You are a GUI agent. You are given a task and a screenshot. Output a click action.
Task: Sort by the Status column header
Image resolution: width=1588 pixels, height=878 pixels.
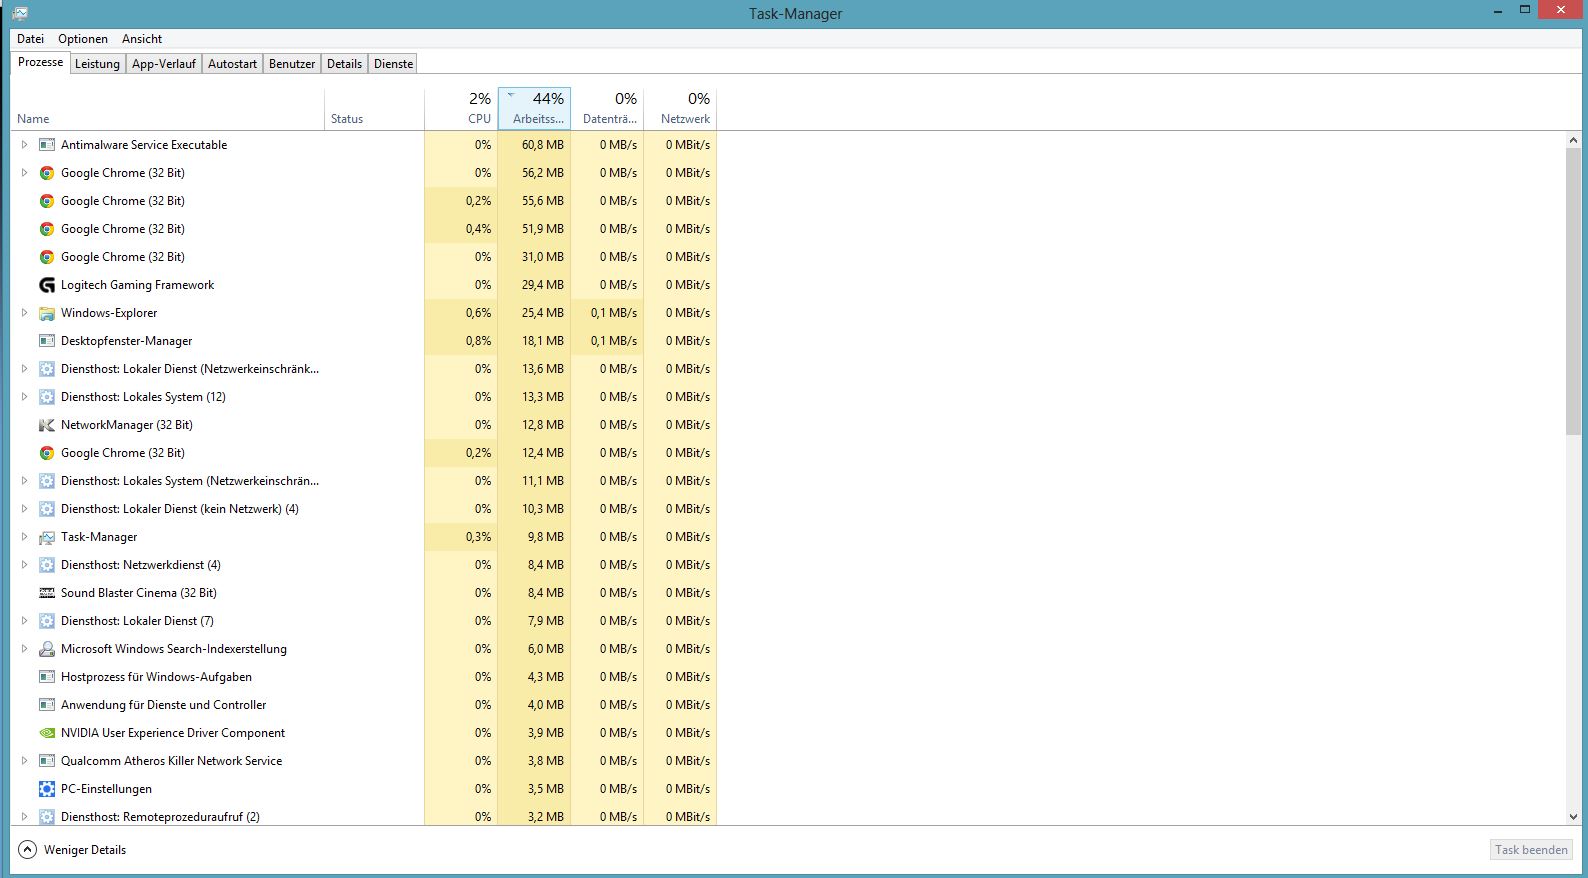coord(374,109)
